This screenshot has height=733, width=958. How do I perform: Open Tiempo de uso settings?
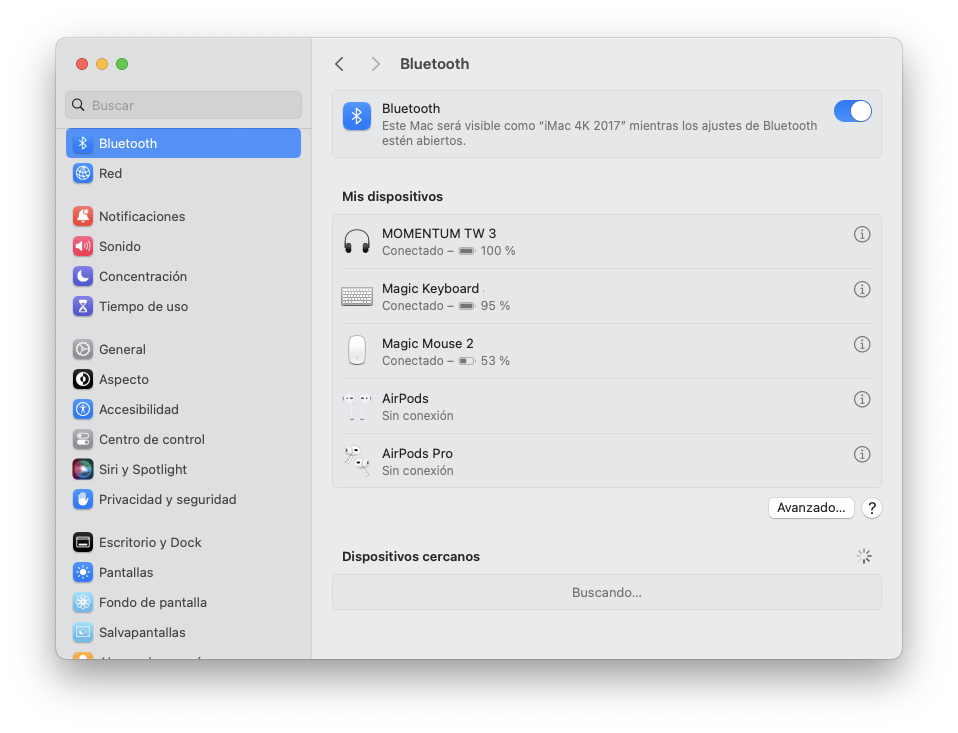click(183, 306)
